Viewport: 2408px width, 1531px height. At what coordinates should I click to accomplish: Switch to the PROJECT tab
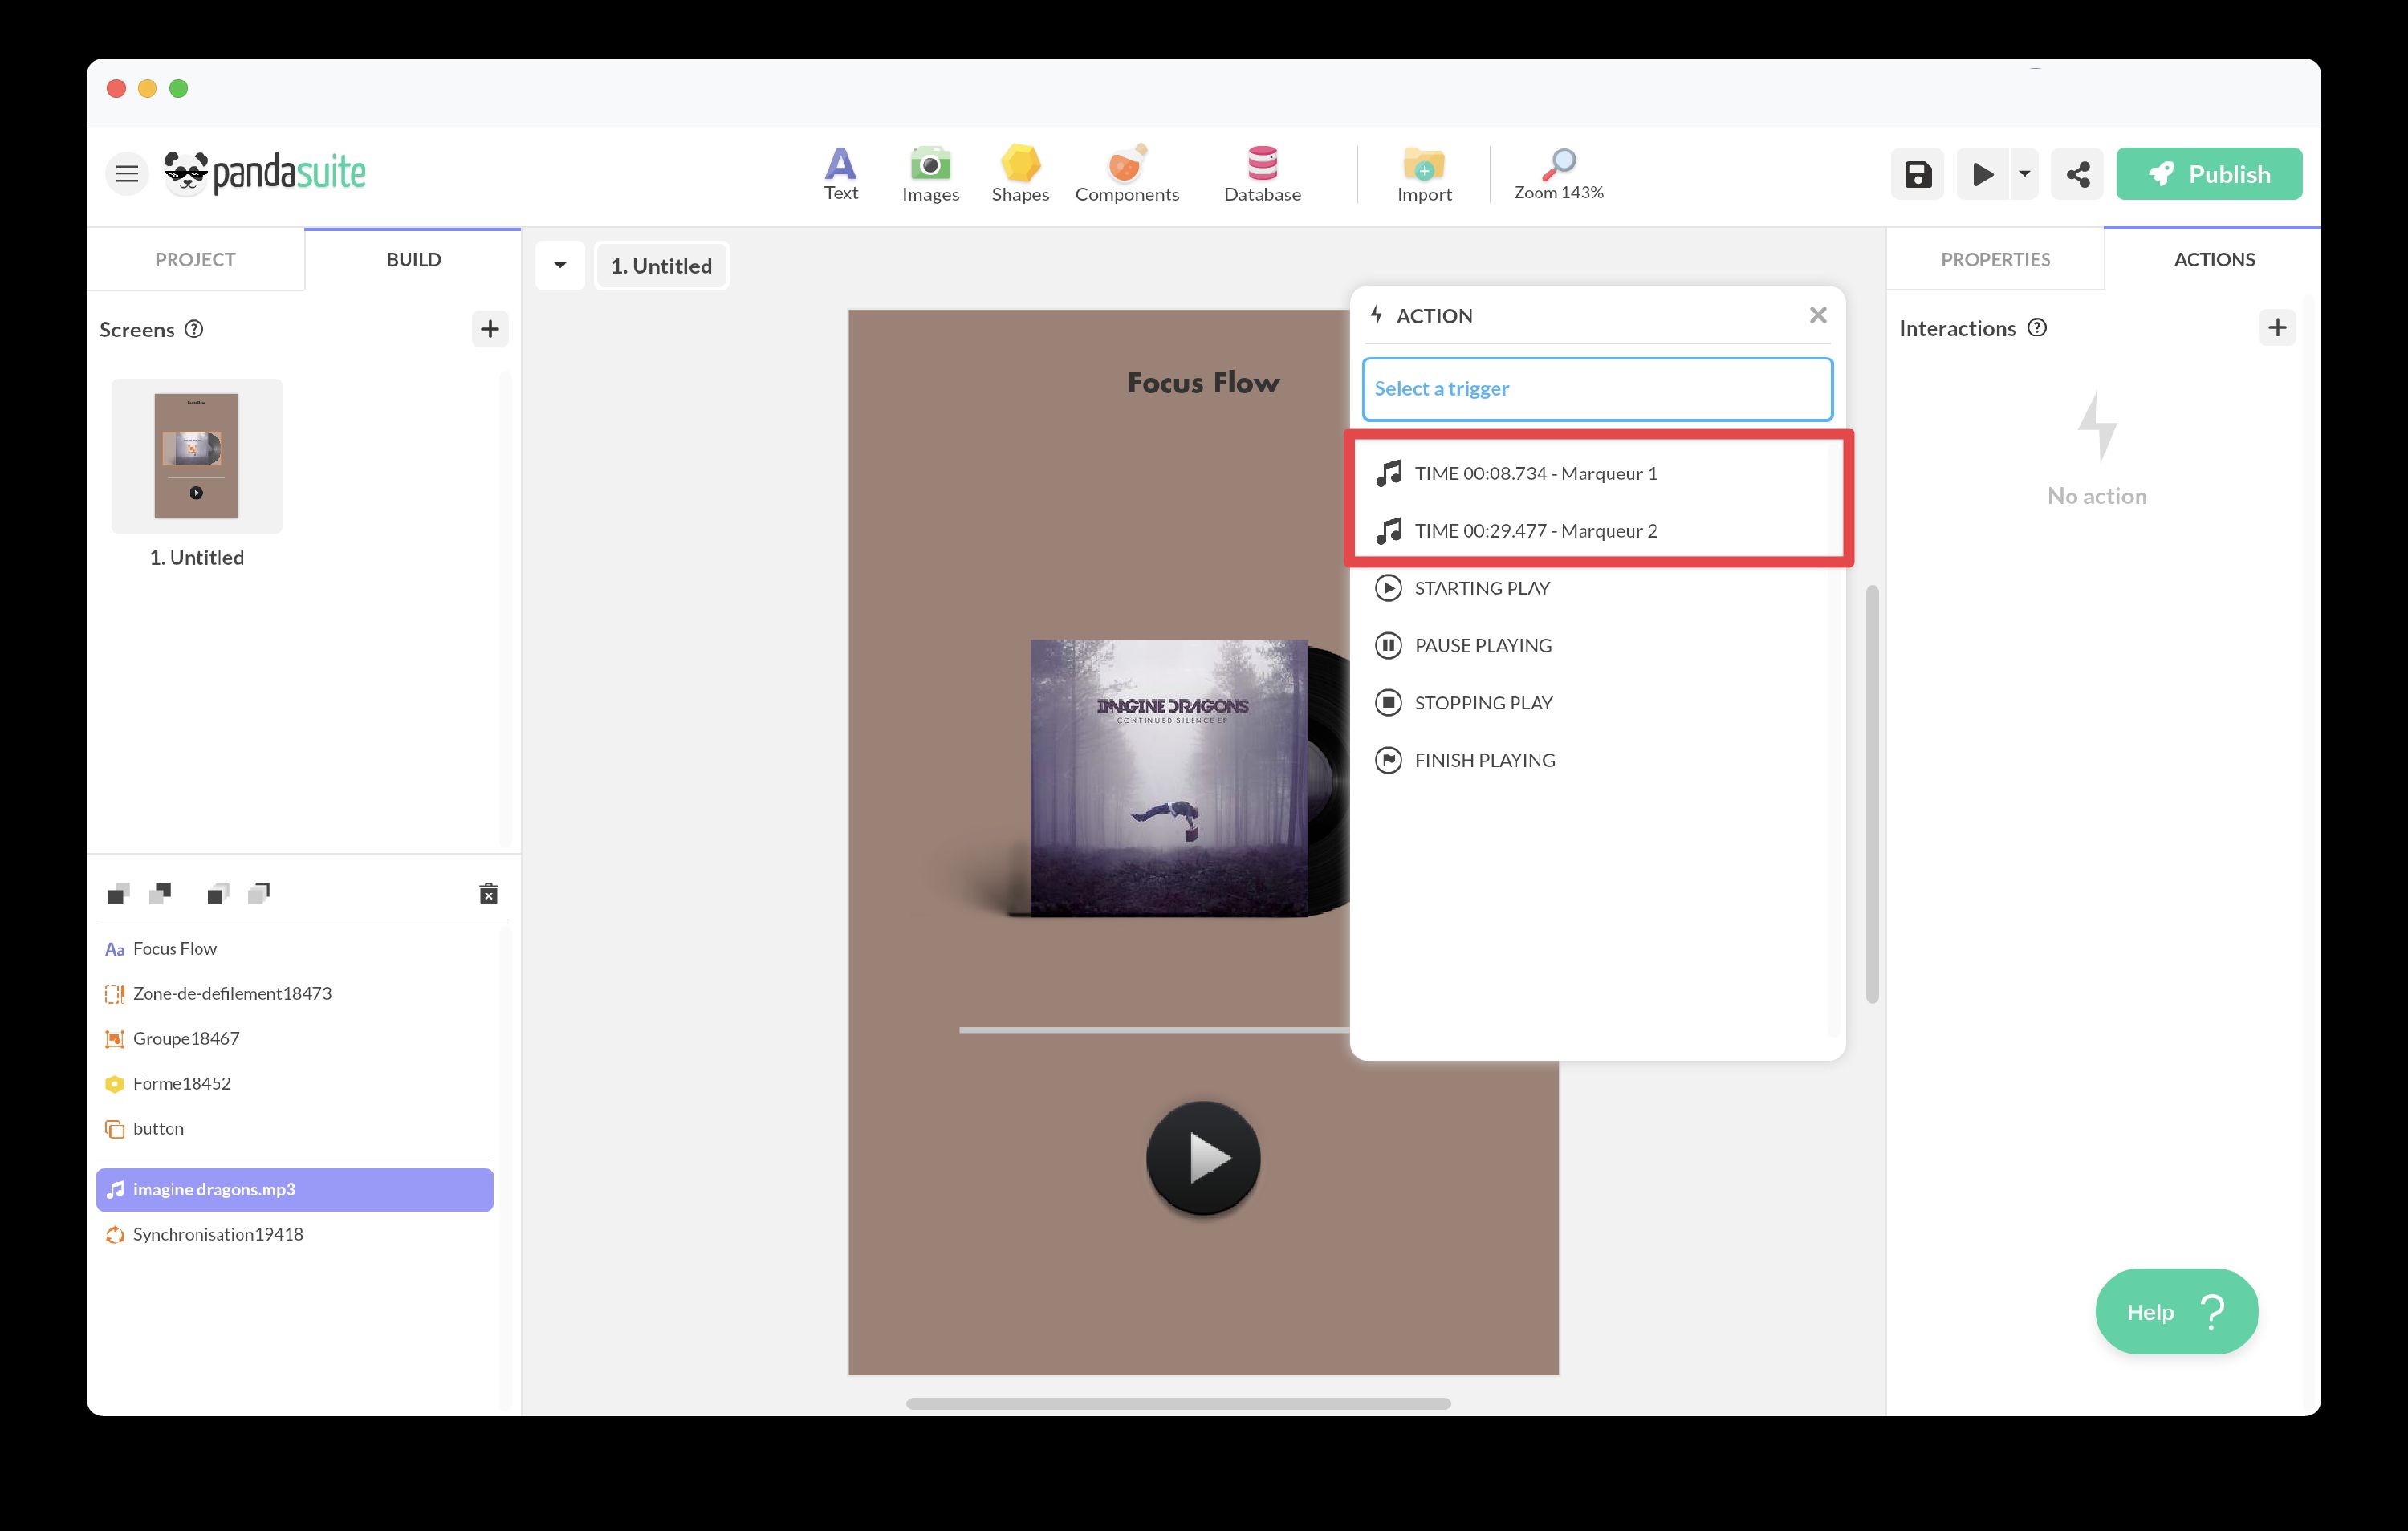[195, 260]
